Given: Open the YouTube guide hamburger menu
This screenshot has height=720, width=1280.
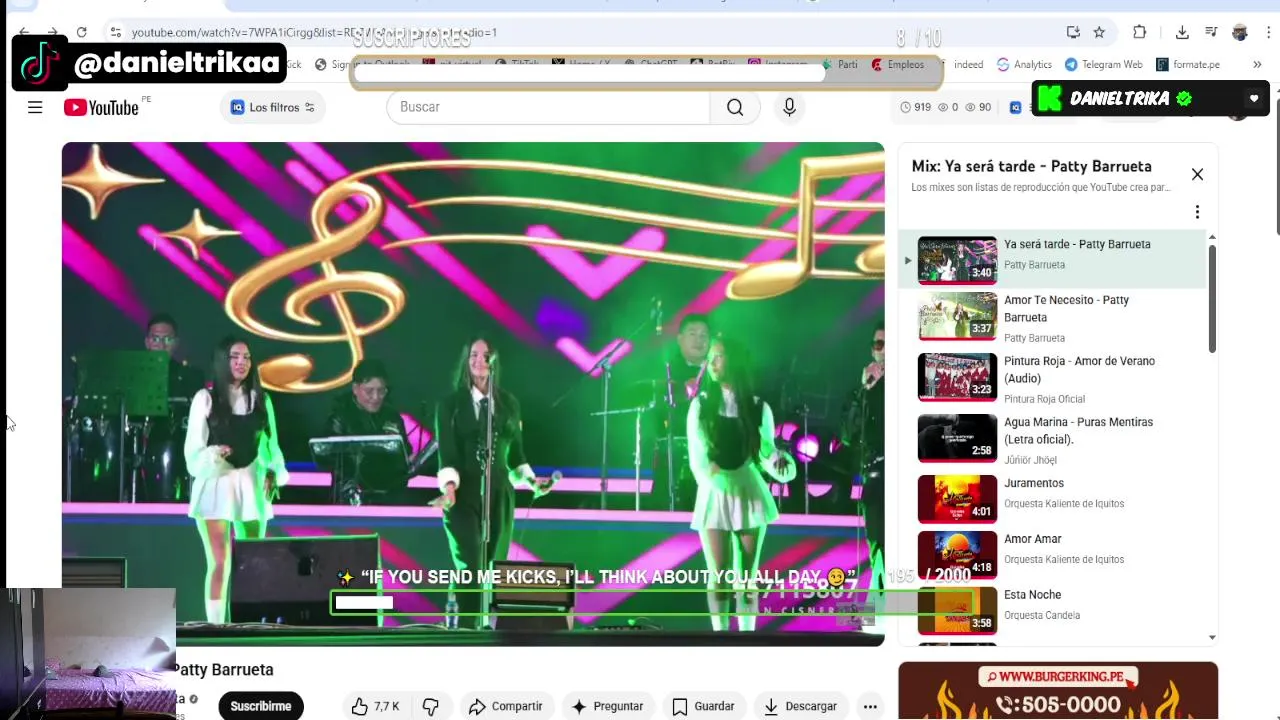Looking at the screenshot, I should coord(35,107).
